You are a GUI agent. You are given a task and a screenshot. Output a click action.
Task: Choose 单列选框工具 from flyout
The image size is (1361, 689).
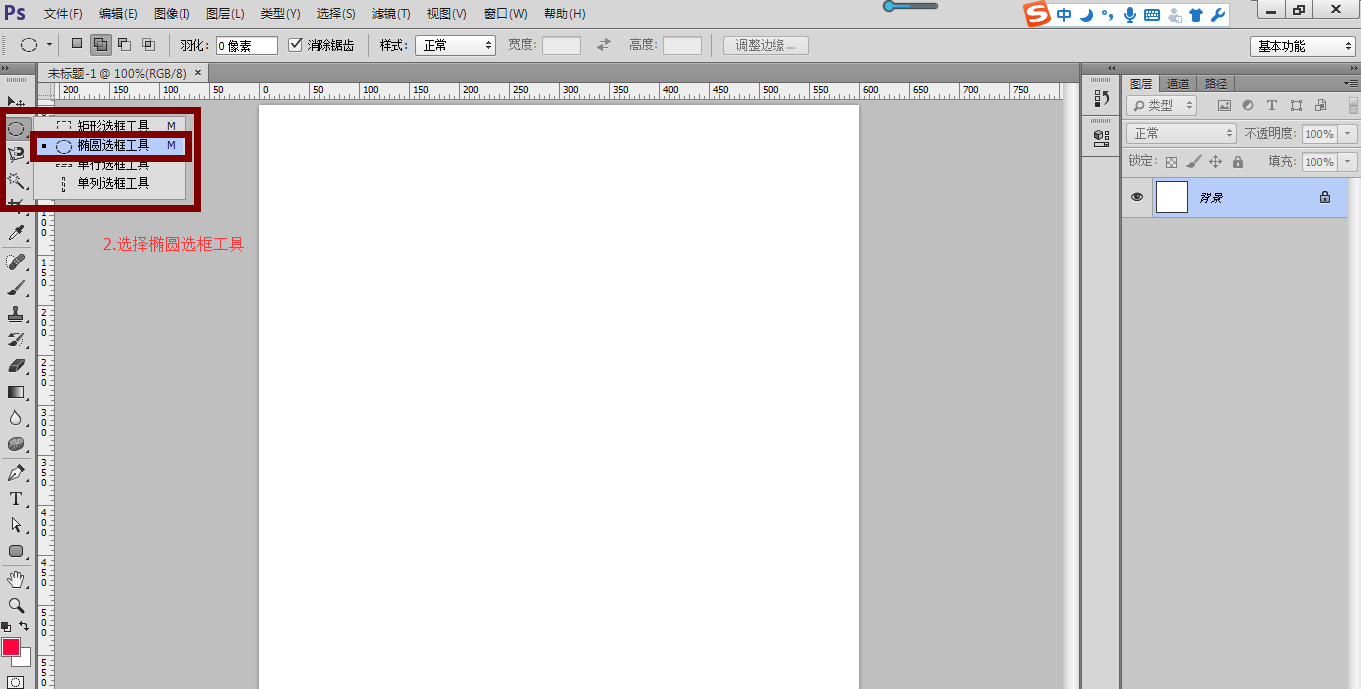pos(111,183)
